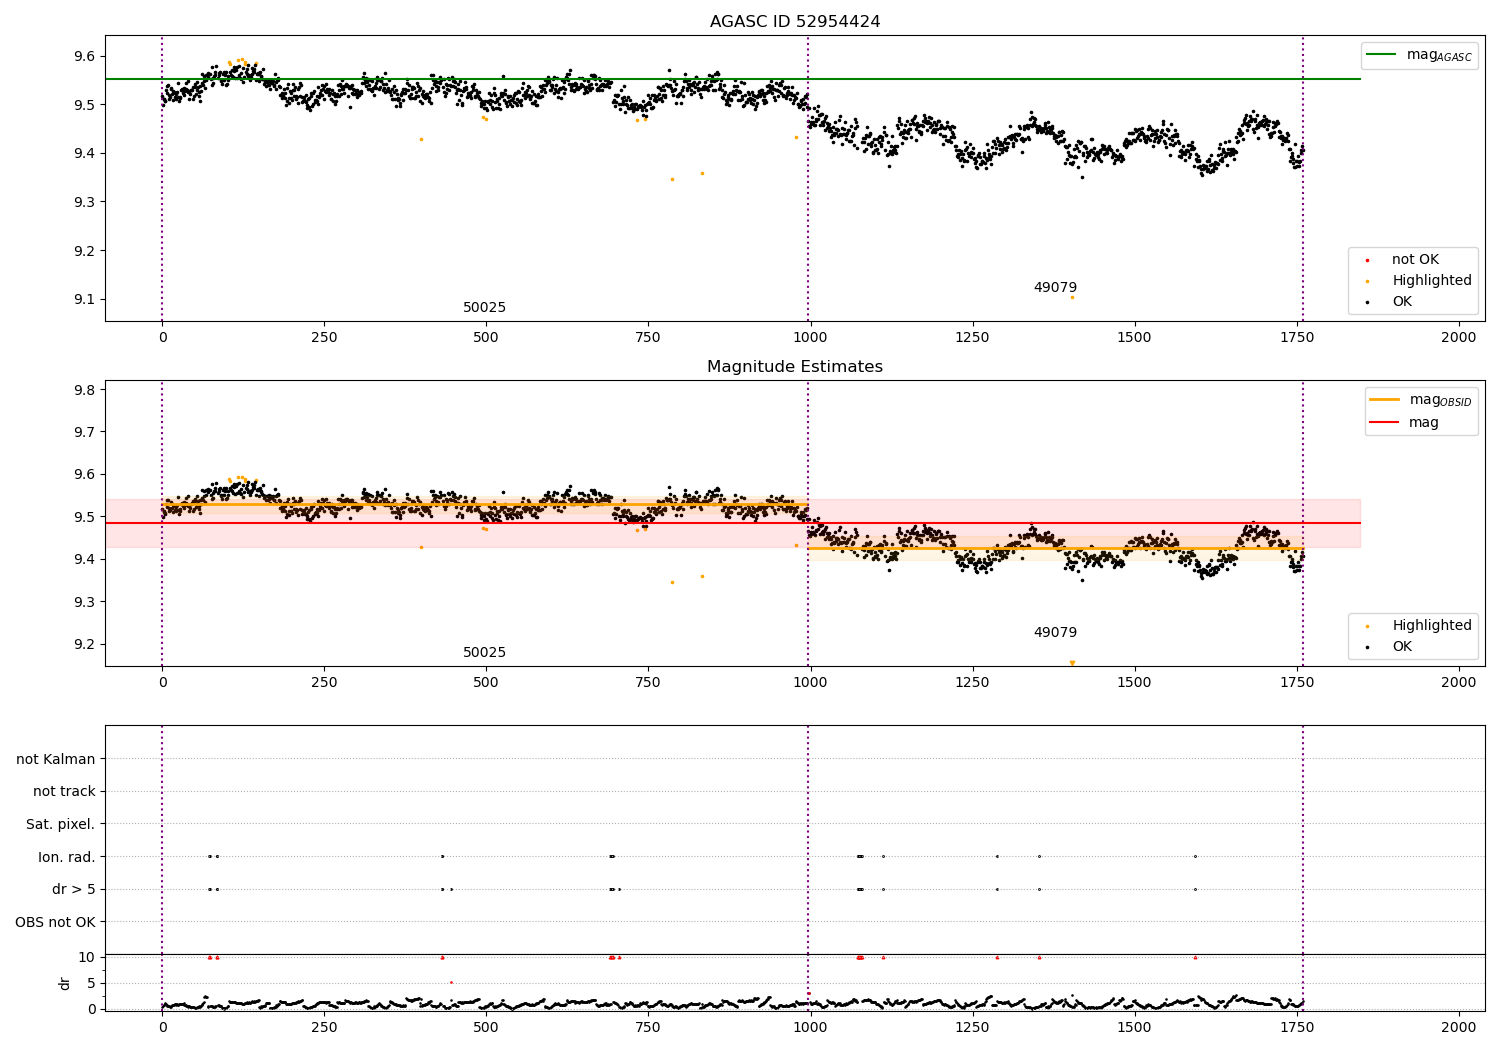Click the '1250' x-axis tick in bottom plot

[972, 1027]
